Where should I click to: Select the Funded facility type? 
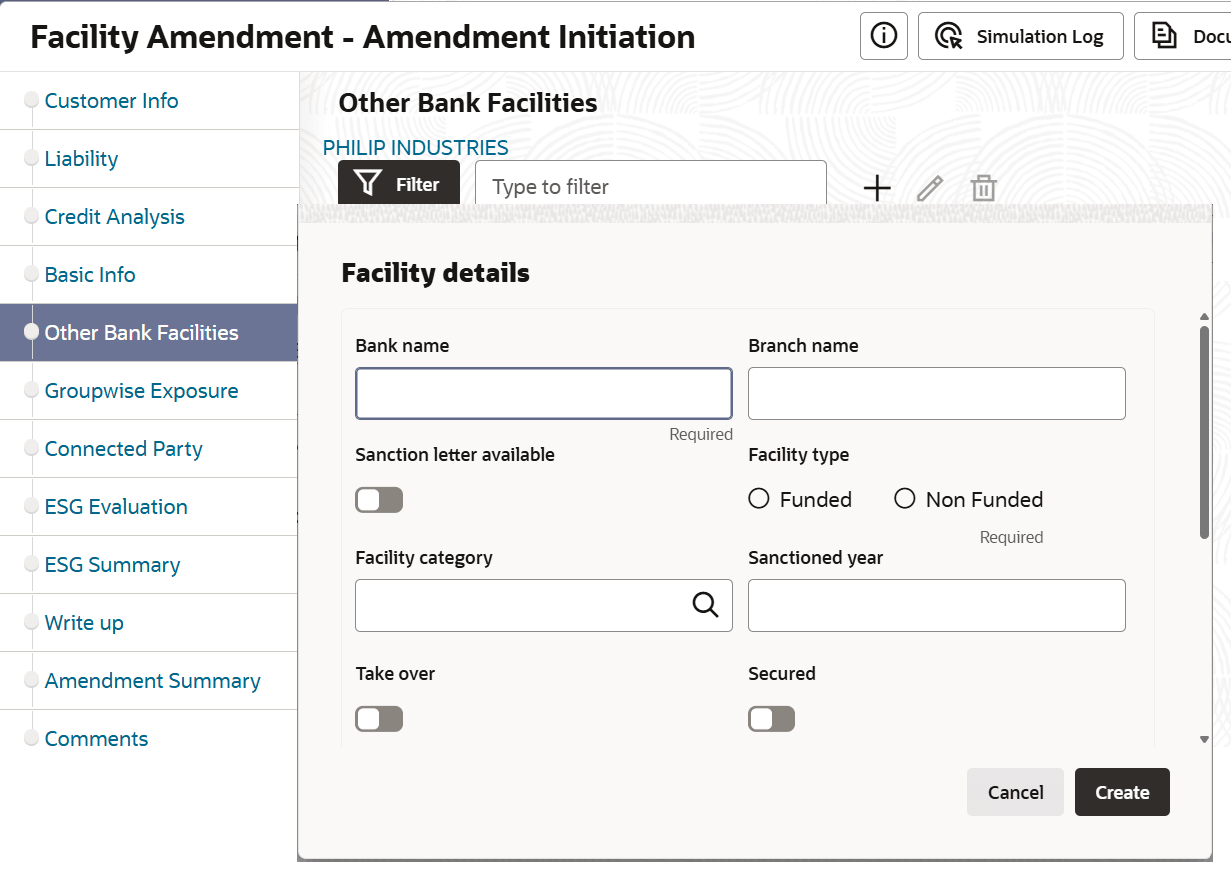click(759, 499)
